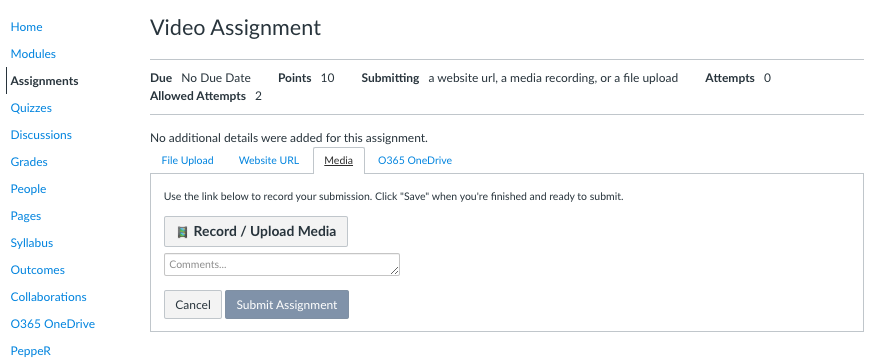Image resolution: width=873 pixels, height=363 pixels.
Task: Click the Points value '10'
Action: click(327, 78)
